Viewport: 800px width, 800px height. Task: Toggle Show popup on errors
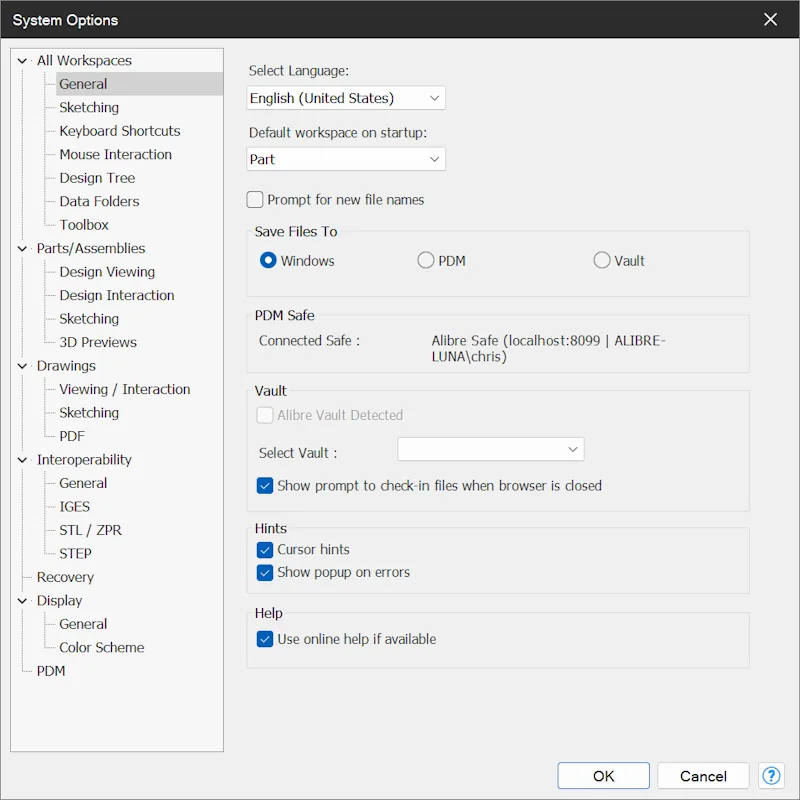[x=265, y=572]
